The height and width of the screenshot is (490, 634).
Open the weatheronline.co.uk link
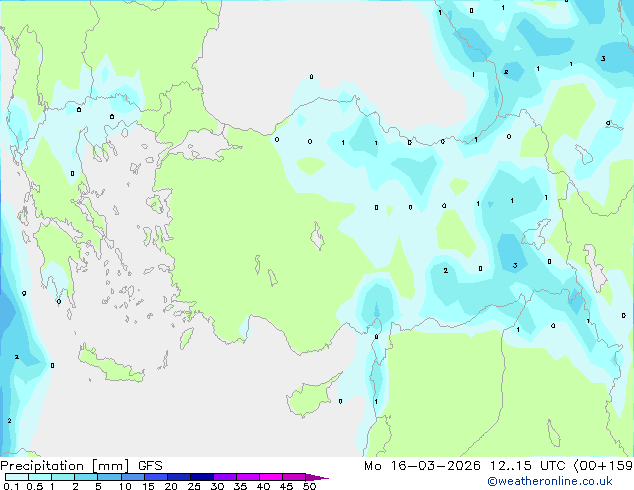coord(550,481)
